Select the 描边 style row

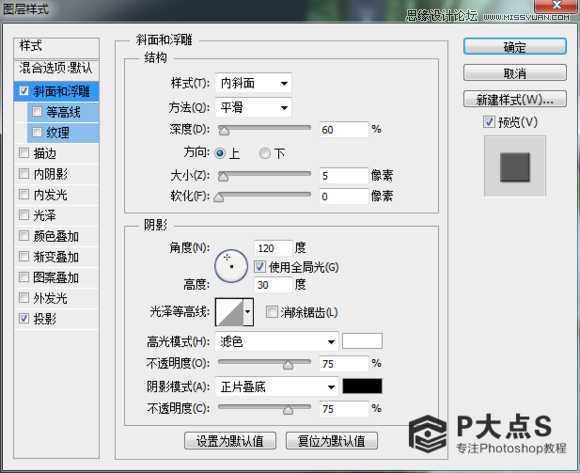click(x=57, y=153)
